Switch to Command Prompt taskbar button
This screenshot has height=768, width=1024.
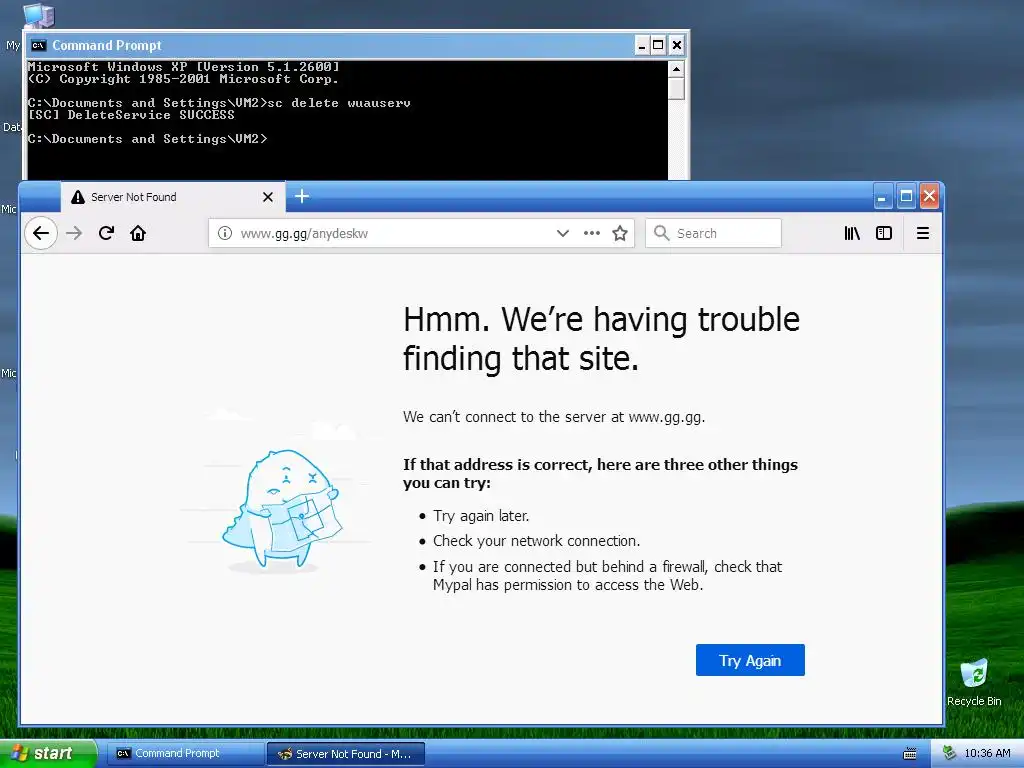point(185,754)
